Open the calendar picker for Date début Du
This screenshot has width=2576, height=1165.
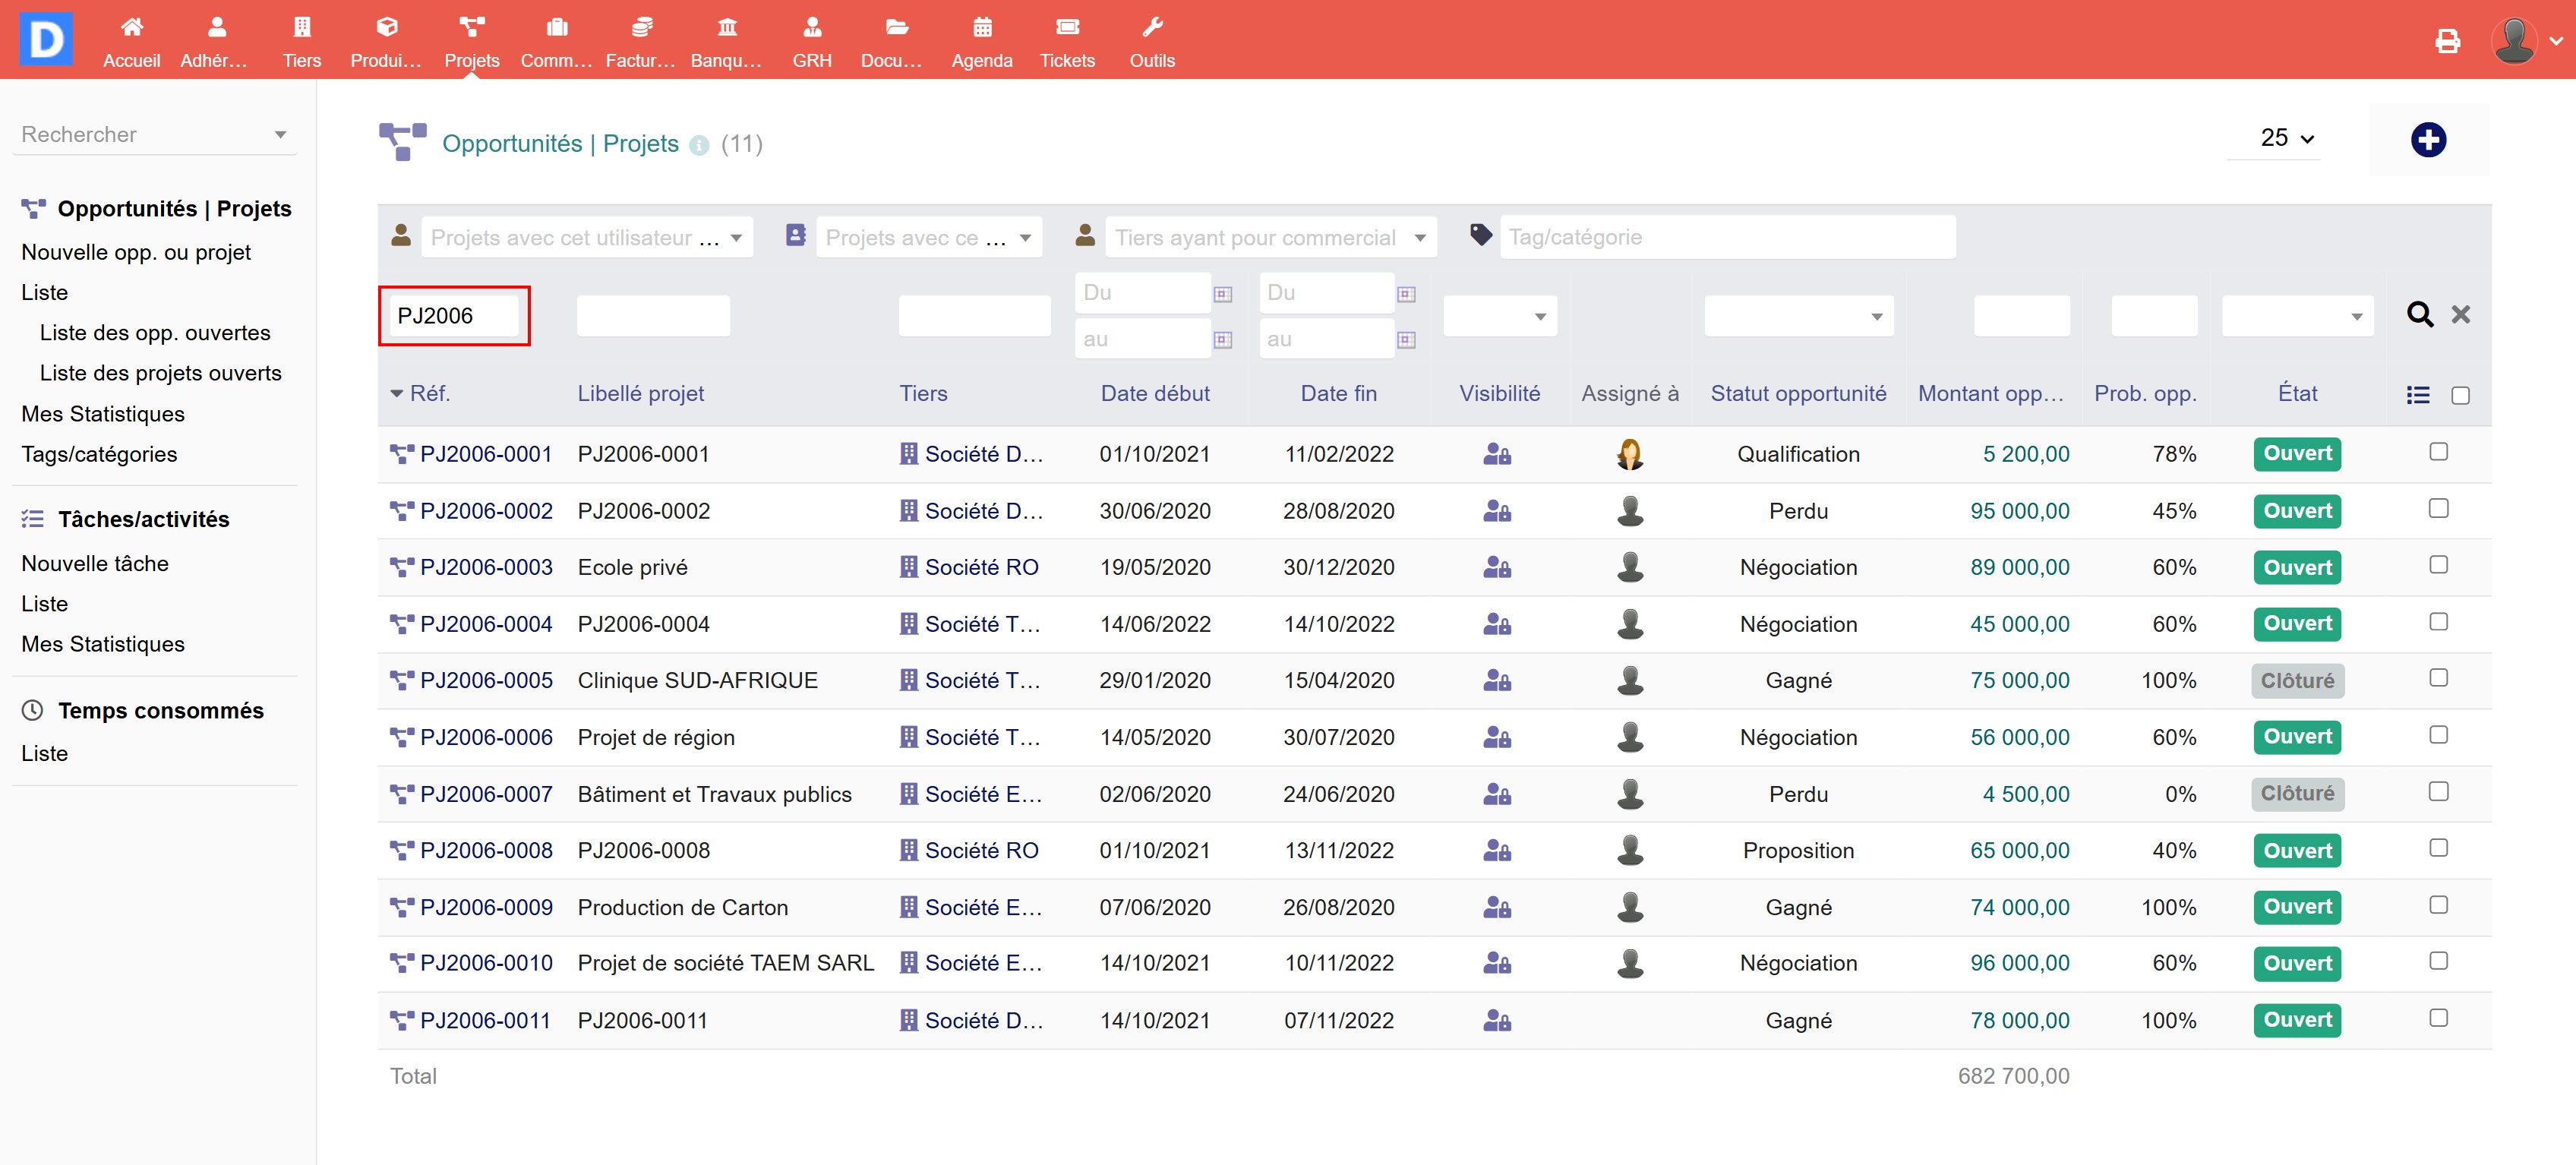click(x=1222, y=294)
